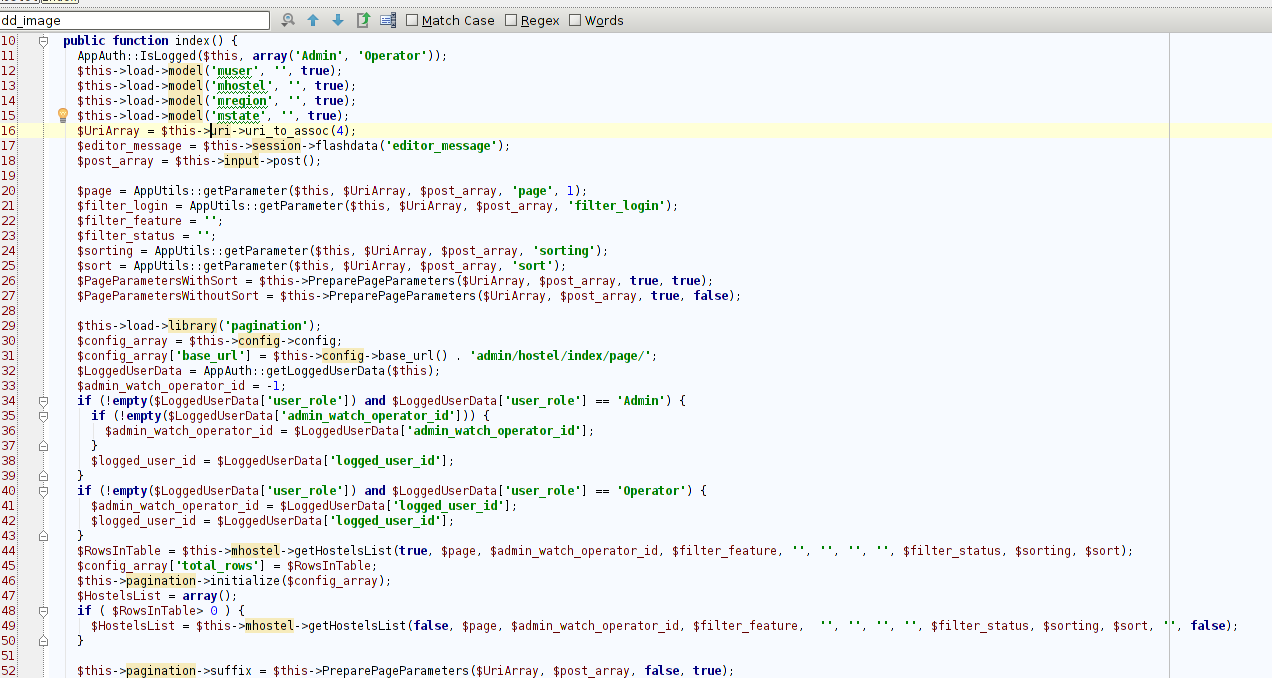Image resolution: width=1272 pixels, height=678 pixels.
Task: Collapse the Operator if-block fold on line 40
Action: click(x=43, y=491)
